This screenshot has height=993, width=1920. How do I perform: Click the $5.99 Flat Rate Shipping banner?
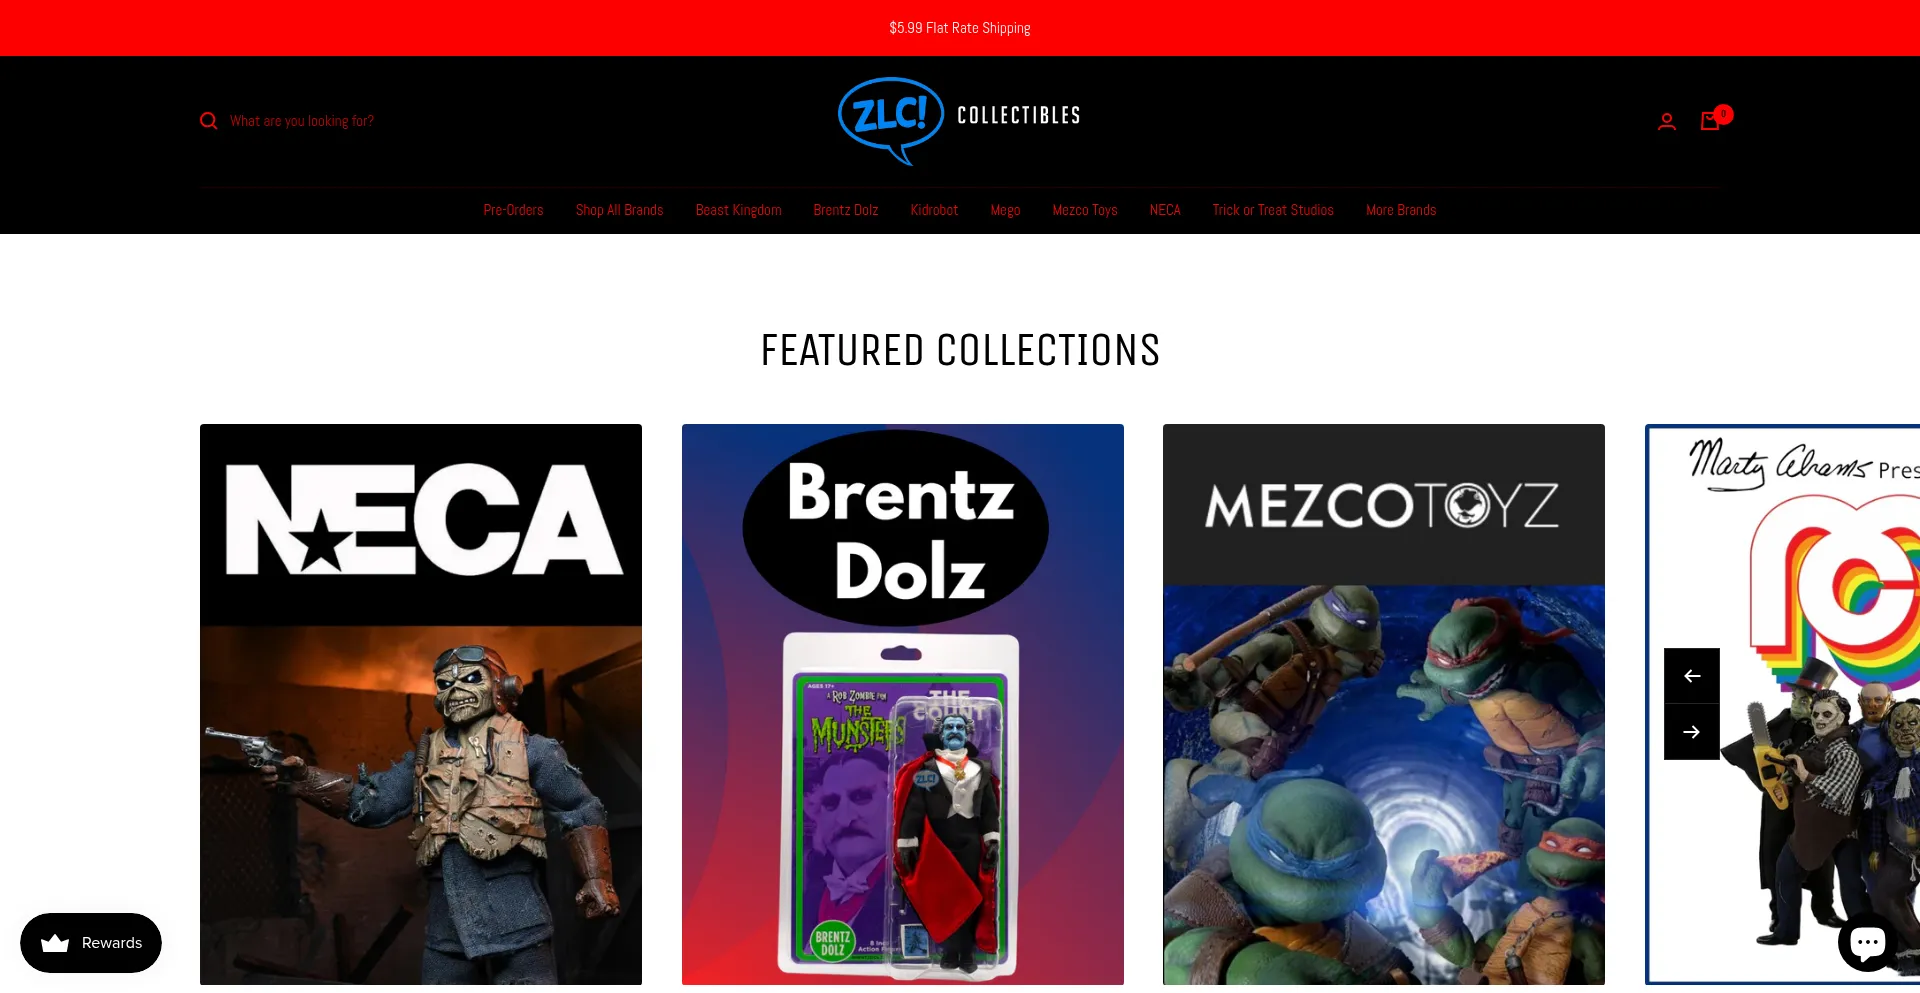click(x=960, y=28)
